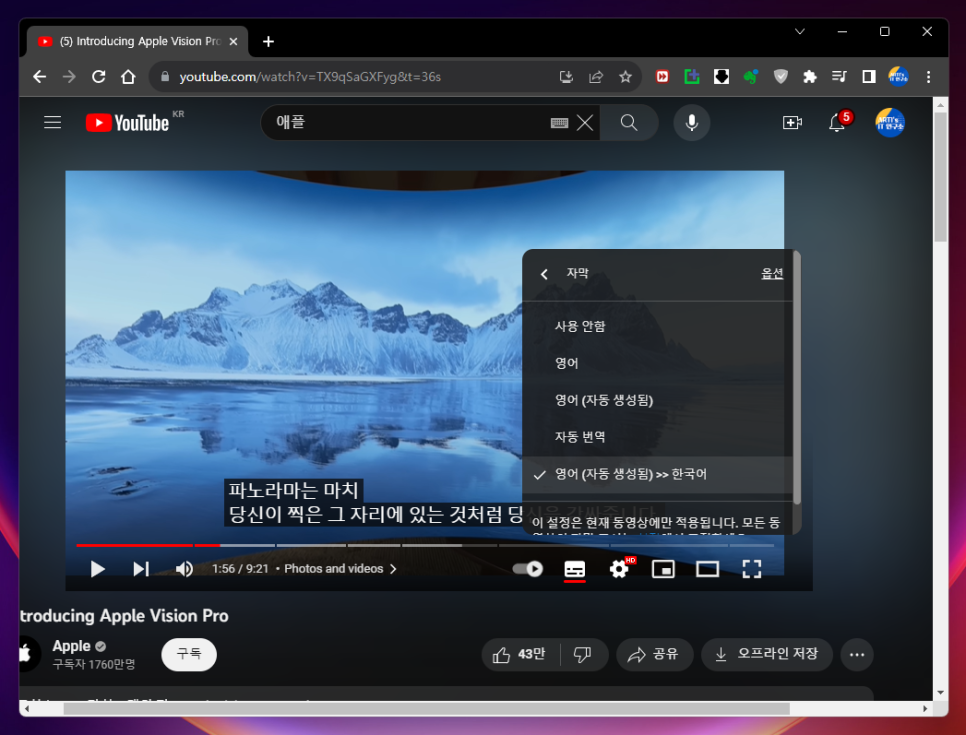The width and height of the screenshot is (966, 735).
Task: Dislike the video with thumbs down
Action: (x=583, y=654)
